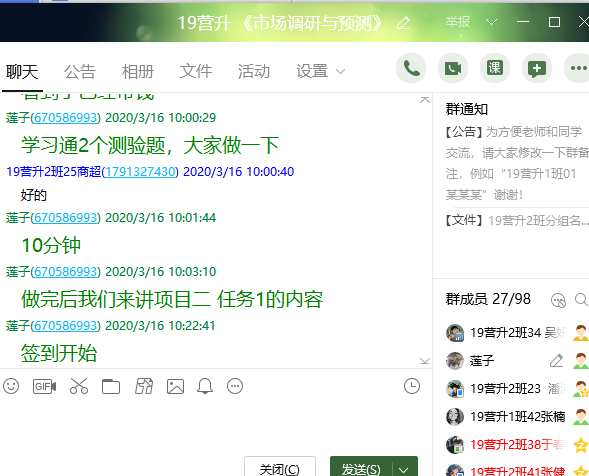The image size is (589, 476).
Task: Open the classroom (课) icon
Action: pos(495,68)
